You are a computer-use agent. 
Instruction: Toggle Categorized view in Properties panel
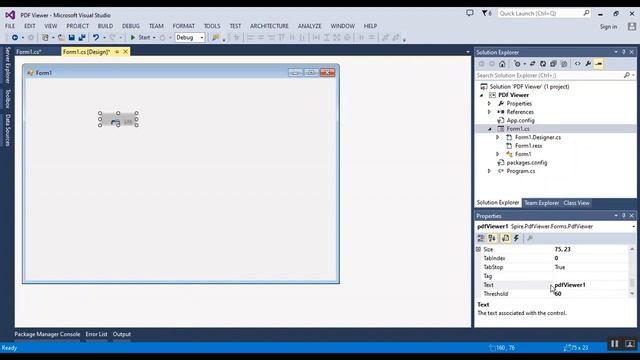coord(481,238)
